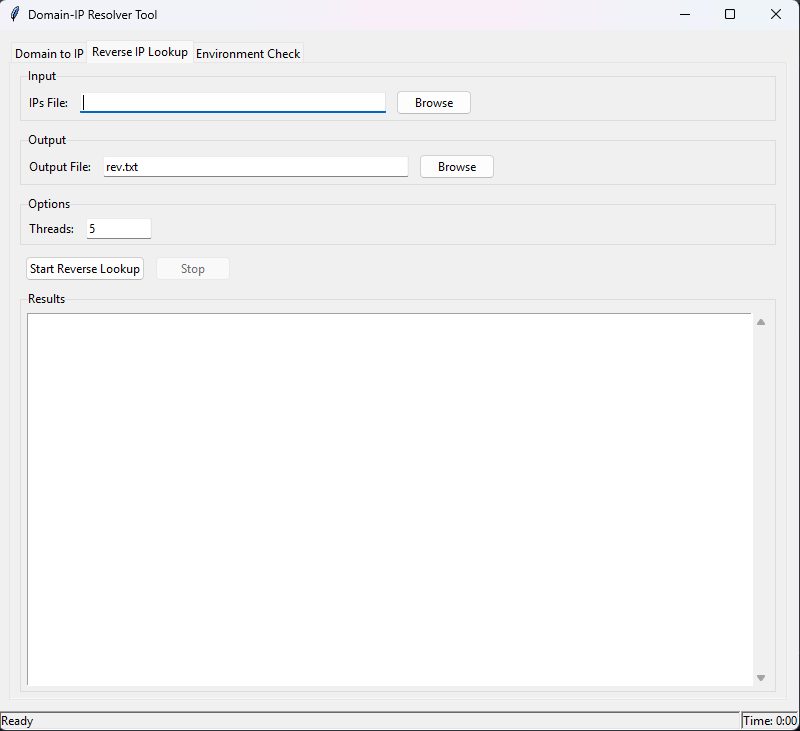The image size is (800, 731).
Task: Click the 'Output File:' label
Action: point(60,167)
